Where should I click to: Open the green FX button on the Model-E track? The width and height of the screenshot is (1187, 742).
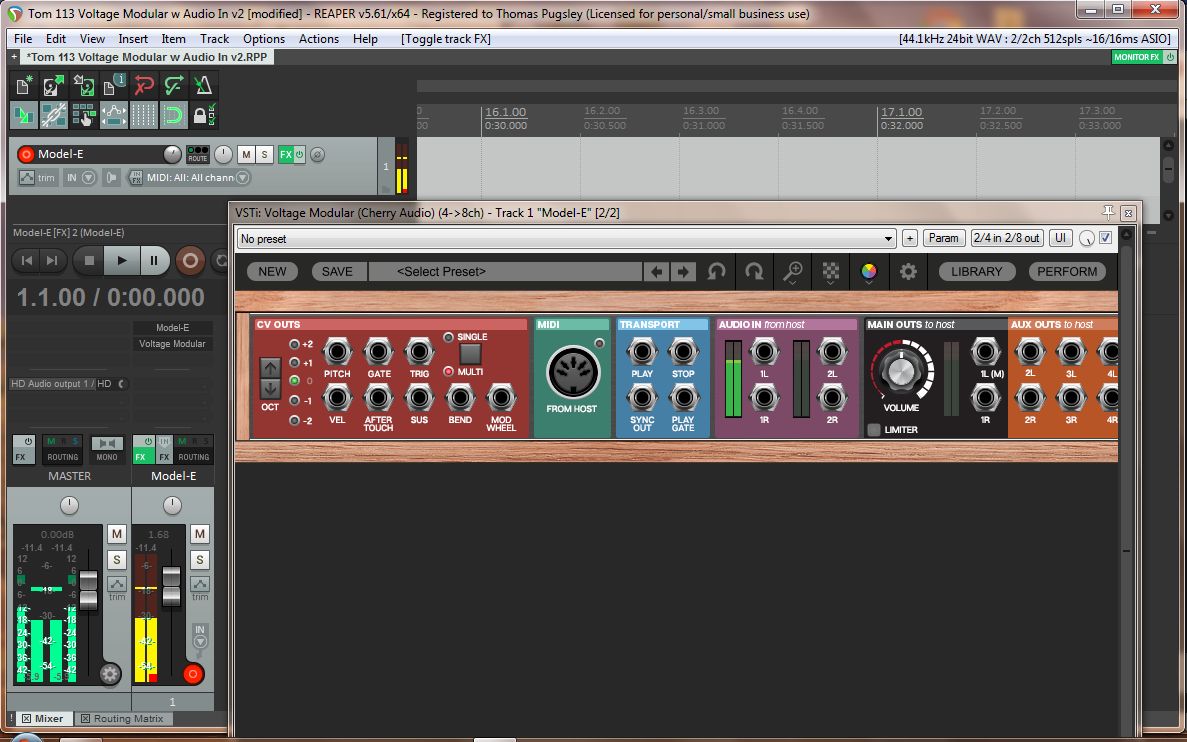click(x=285, y=154)
